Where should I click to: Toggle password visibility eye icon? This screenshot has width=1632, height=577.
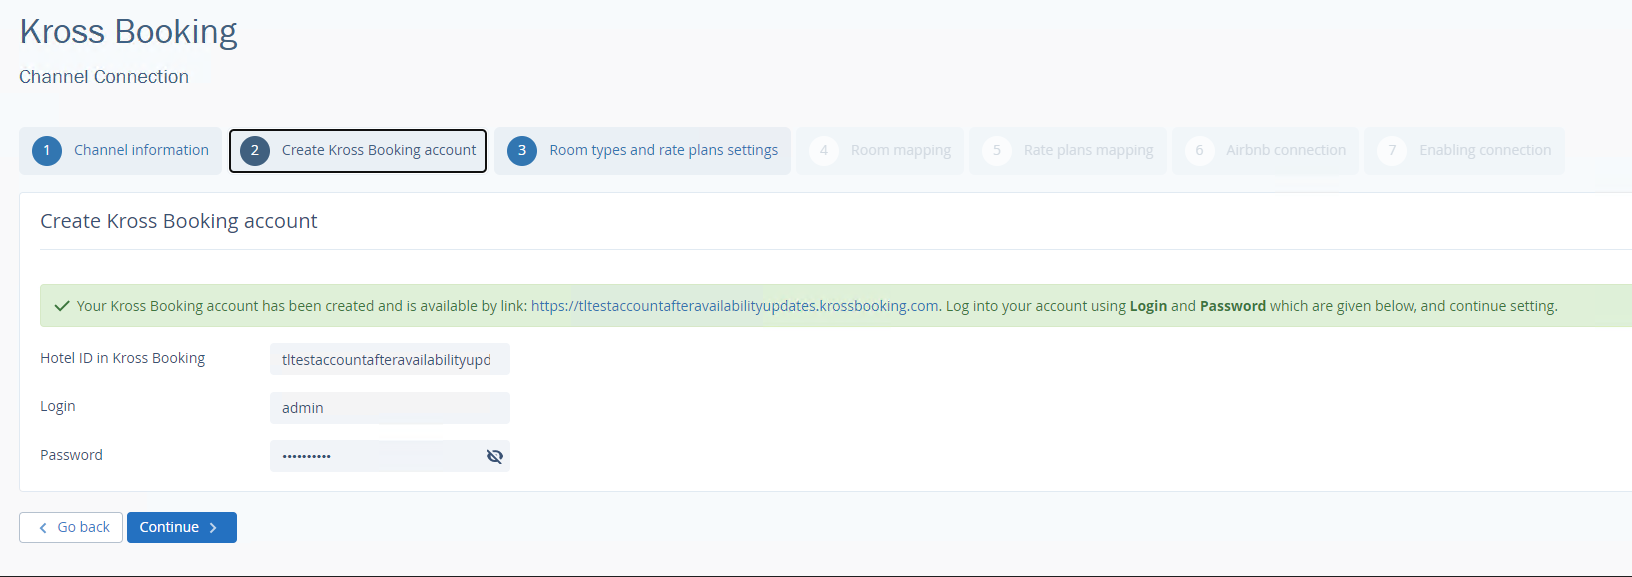click(x=495, y=456)
